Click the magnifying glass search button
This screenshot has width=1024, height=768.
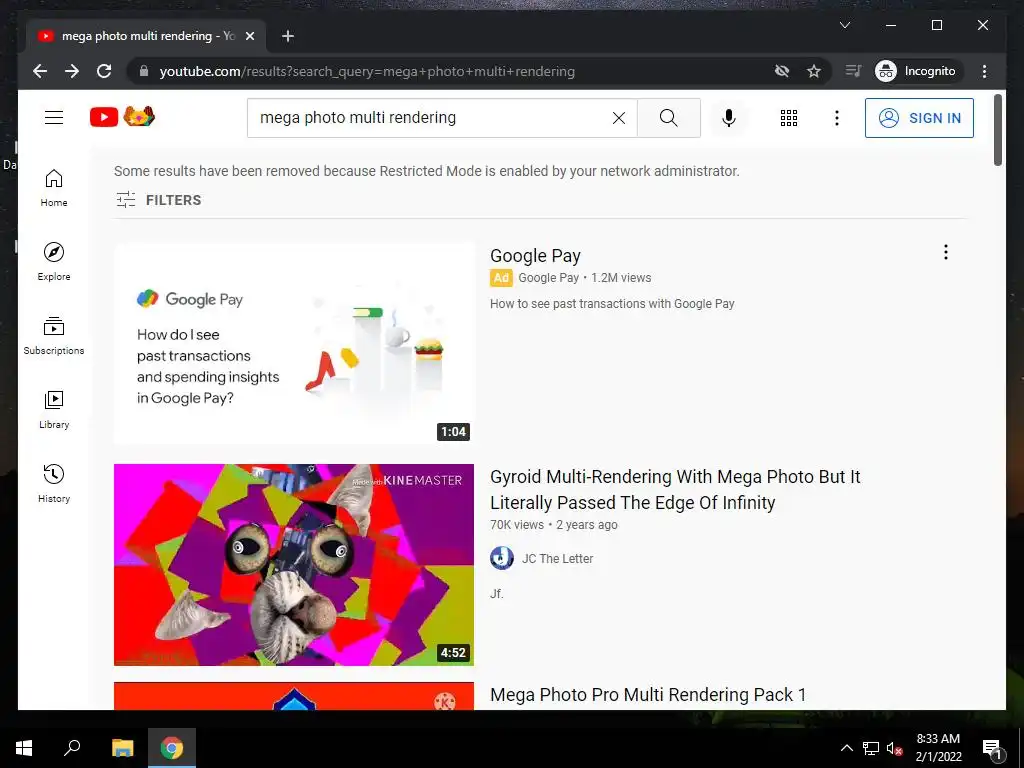click(669, 118)
